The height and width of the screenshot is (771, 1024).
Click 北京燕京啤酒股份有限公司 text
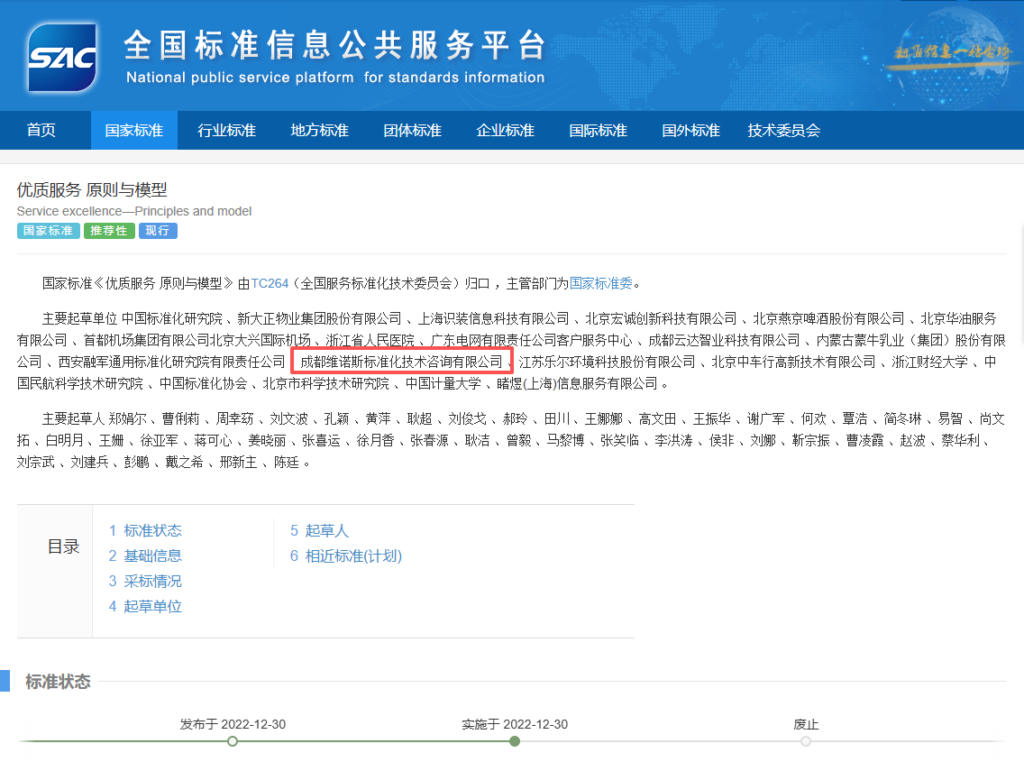(829, 319)
